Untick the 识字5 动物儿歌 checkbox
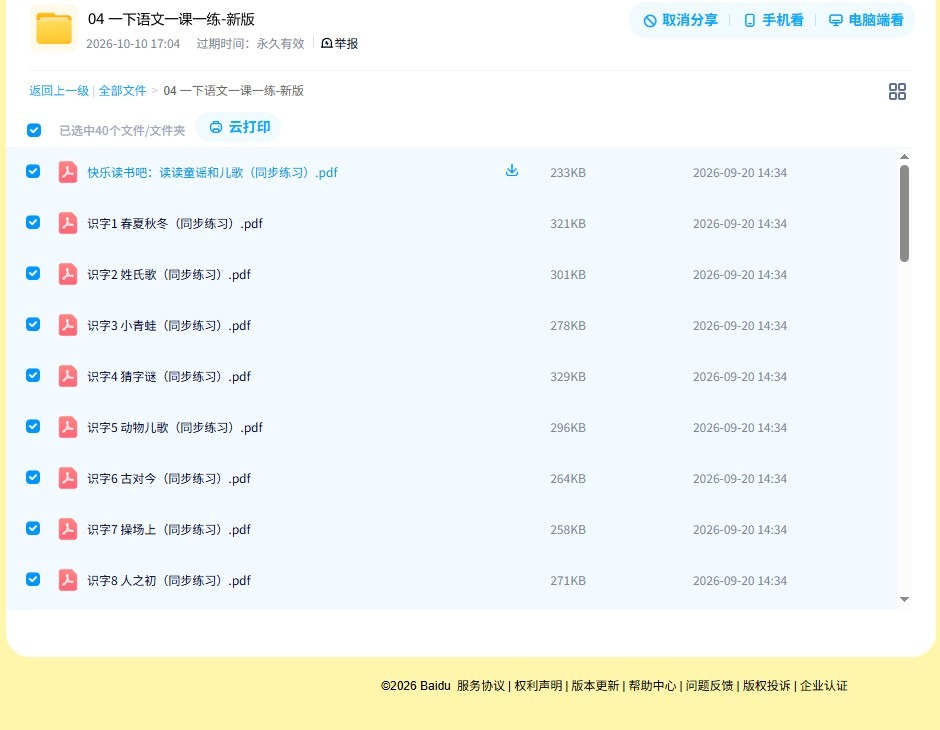Screen dimensions: 940x730 coord(33,426)
